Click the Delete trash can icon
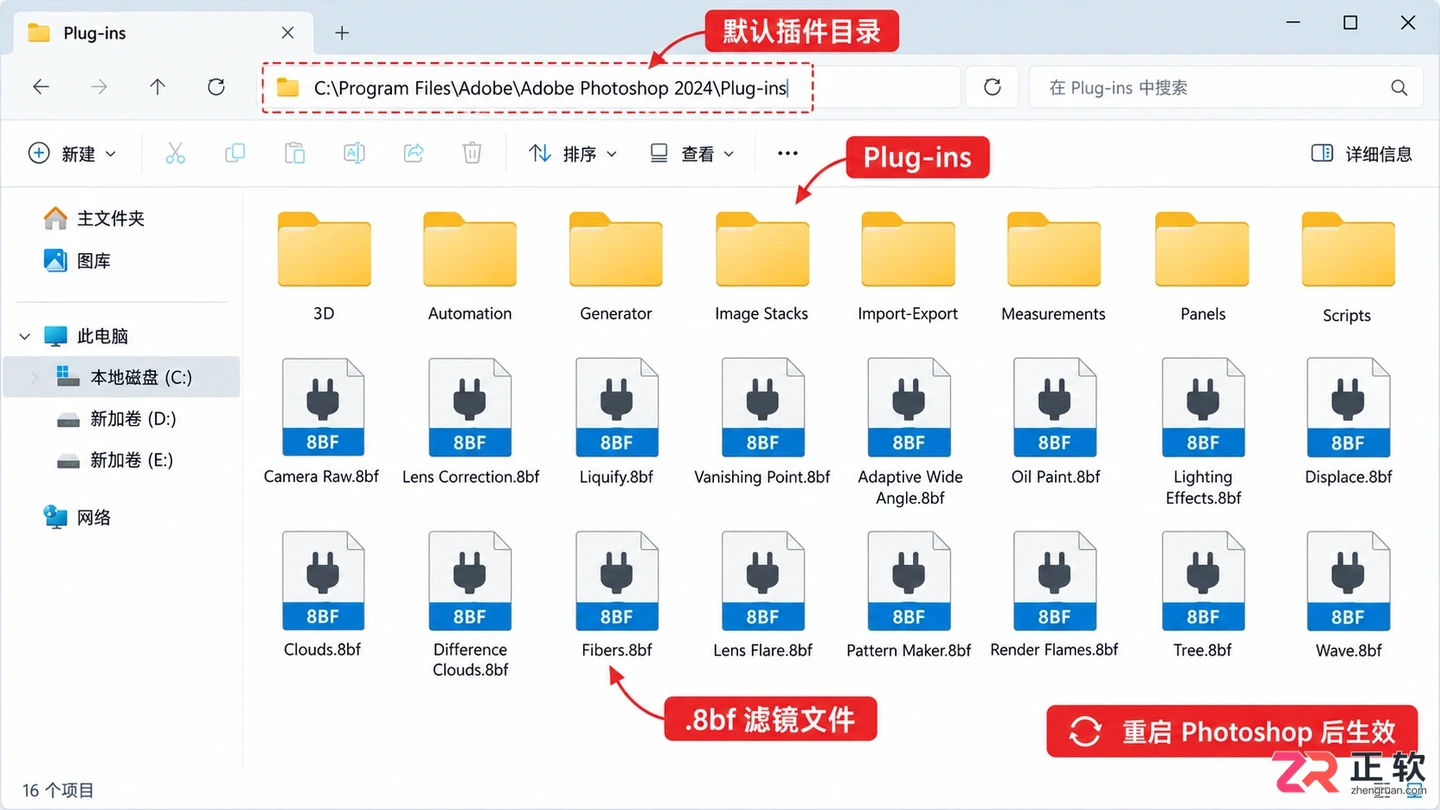This screenshot has height=810, width=1440. [472, 153]
